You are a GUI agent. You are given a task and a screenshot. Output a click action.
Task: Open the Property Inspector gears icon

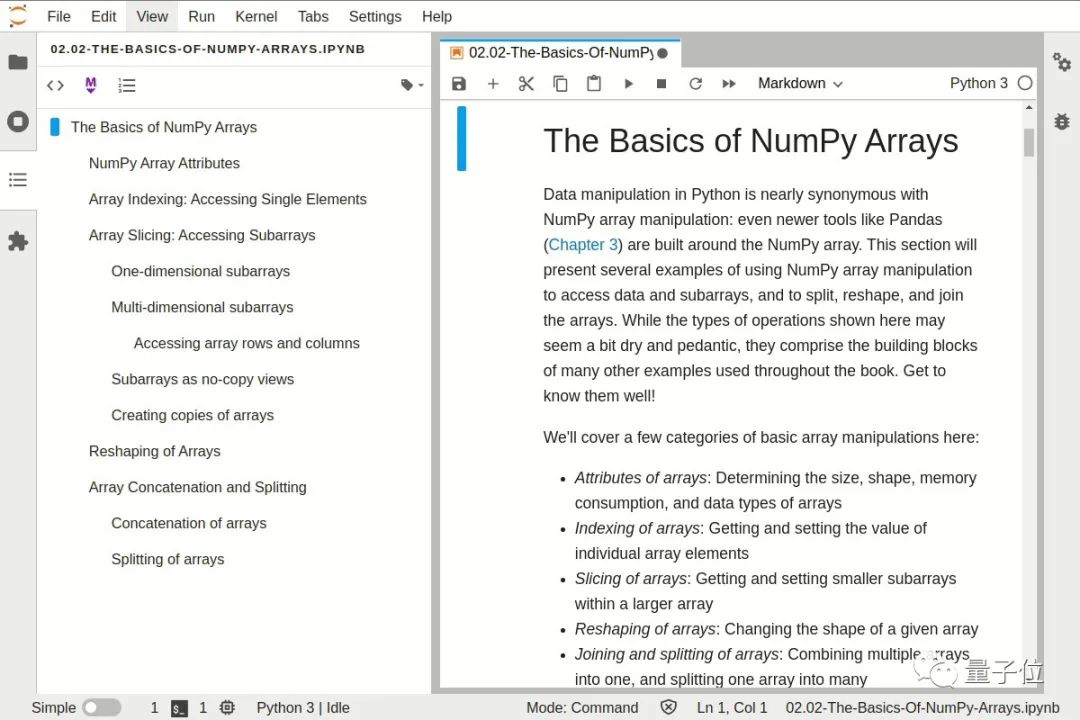click(1061, 63)
